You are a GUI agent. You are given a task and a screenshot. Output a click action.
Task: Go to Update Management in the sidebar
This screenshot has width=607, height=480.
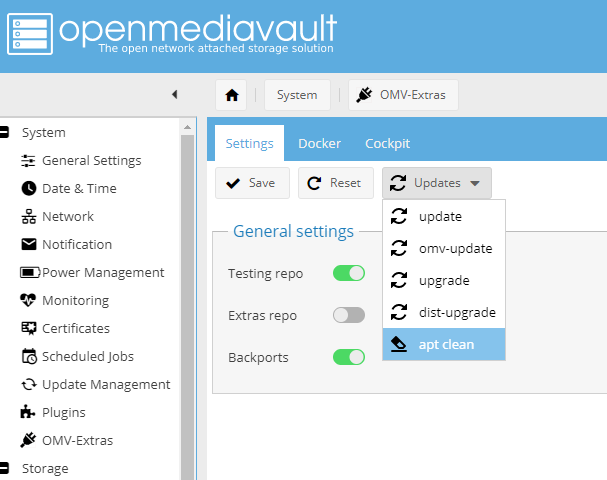[106, 384]
